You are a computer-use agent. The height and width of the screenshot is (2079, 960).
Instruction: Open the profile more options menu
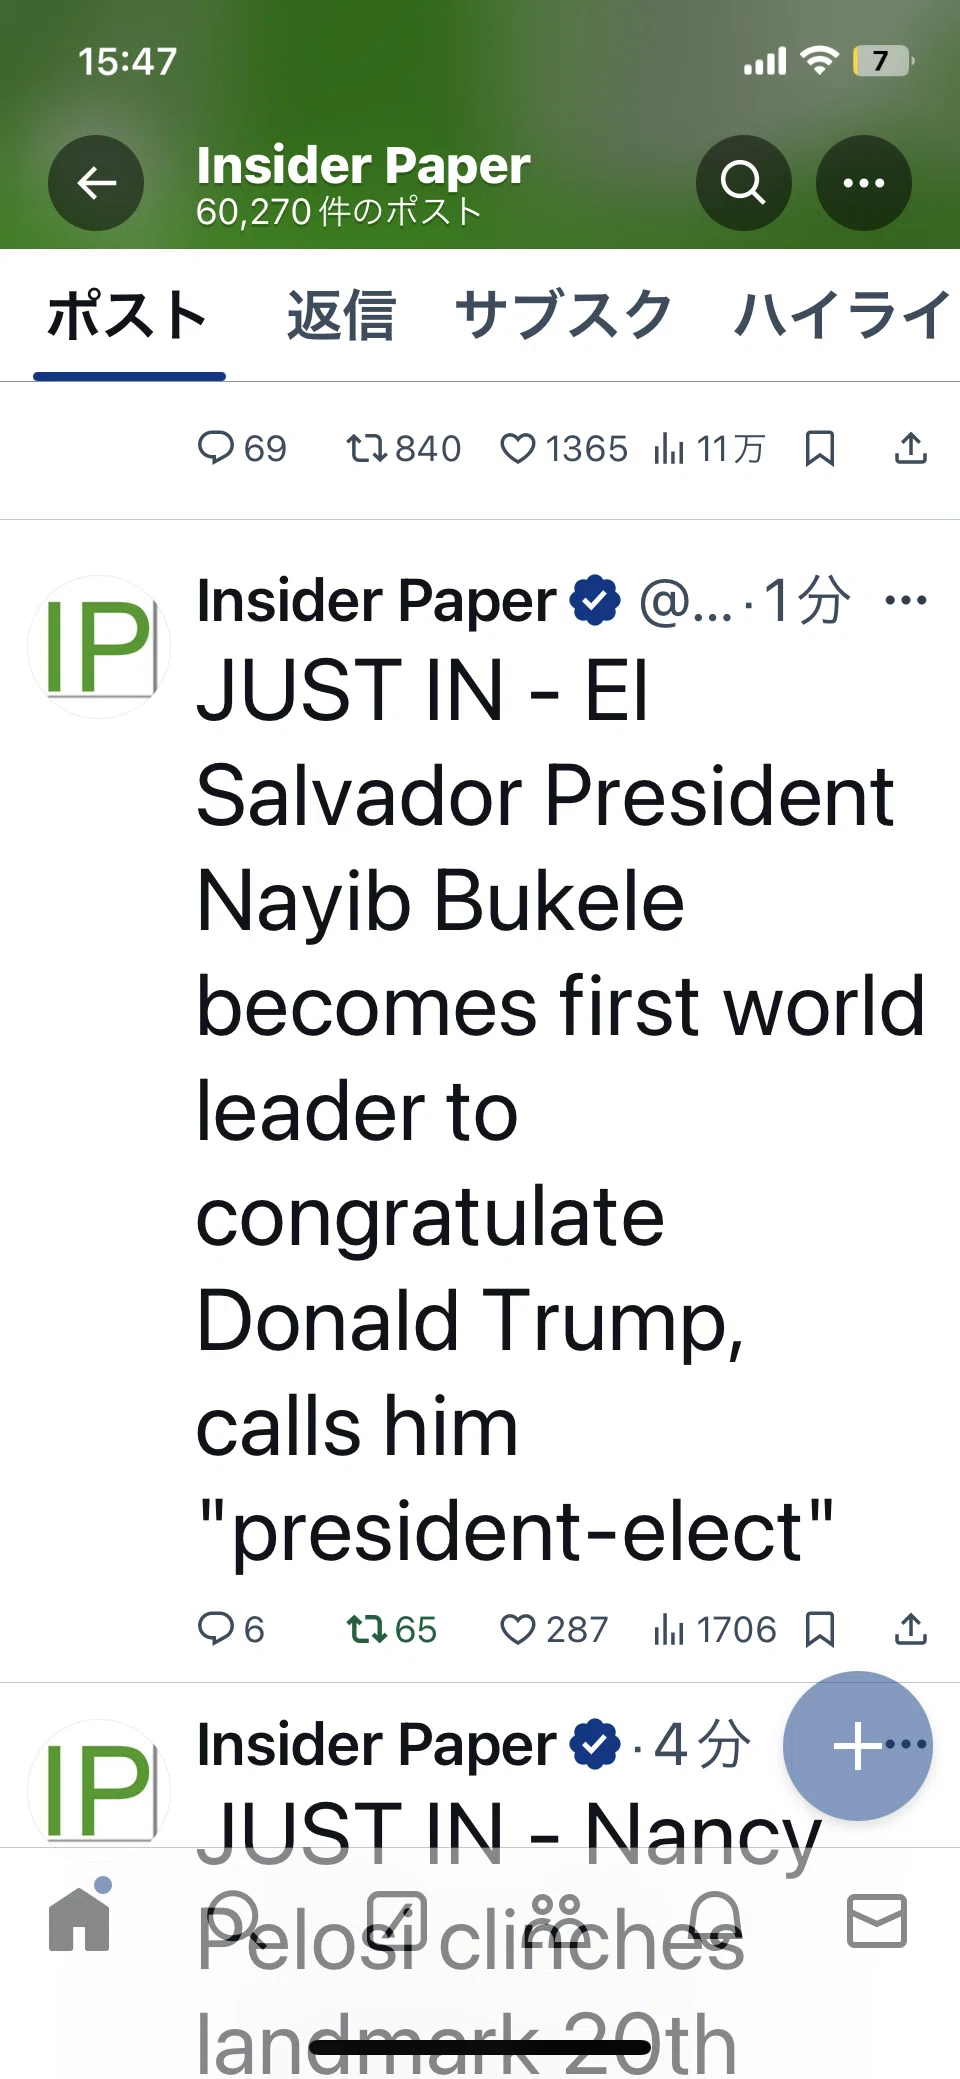pyautogui.click(x=864, y=183)
